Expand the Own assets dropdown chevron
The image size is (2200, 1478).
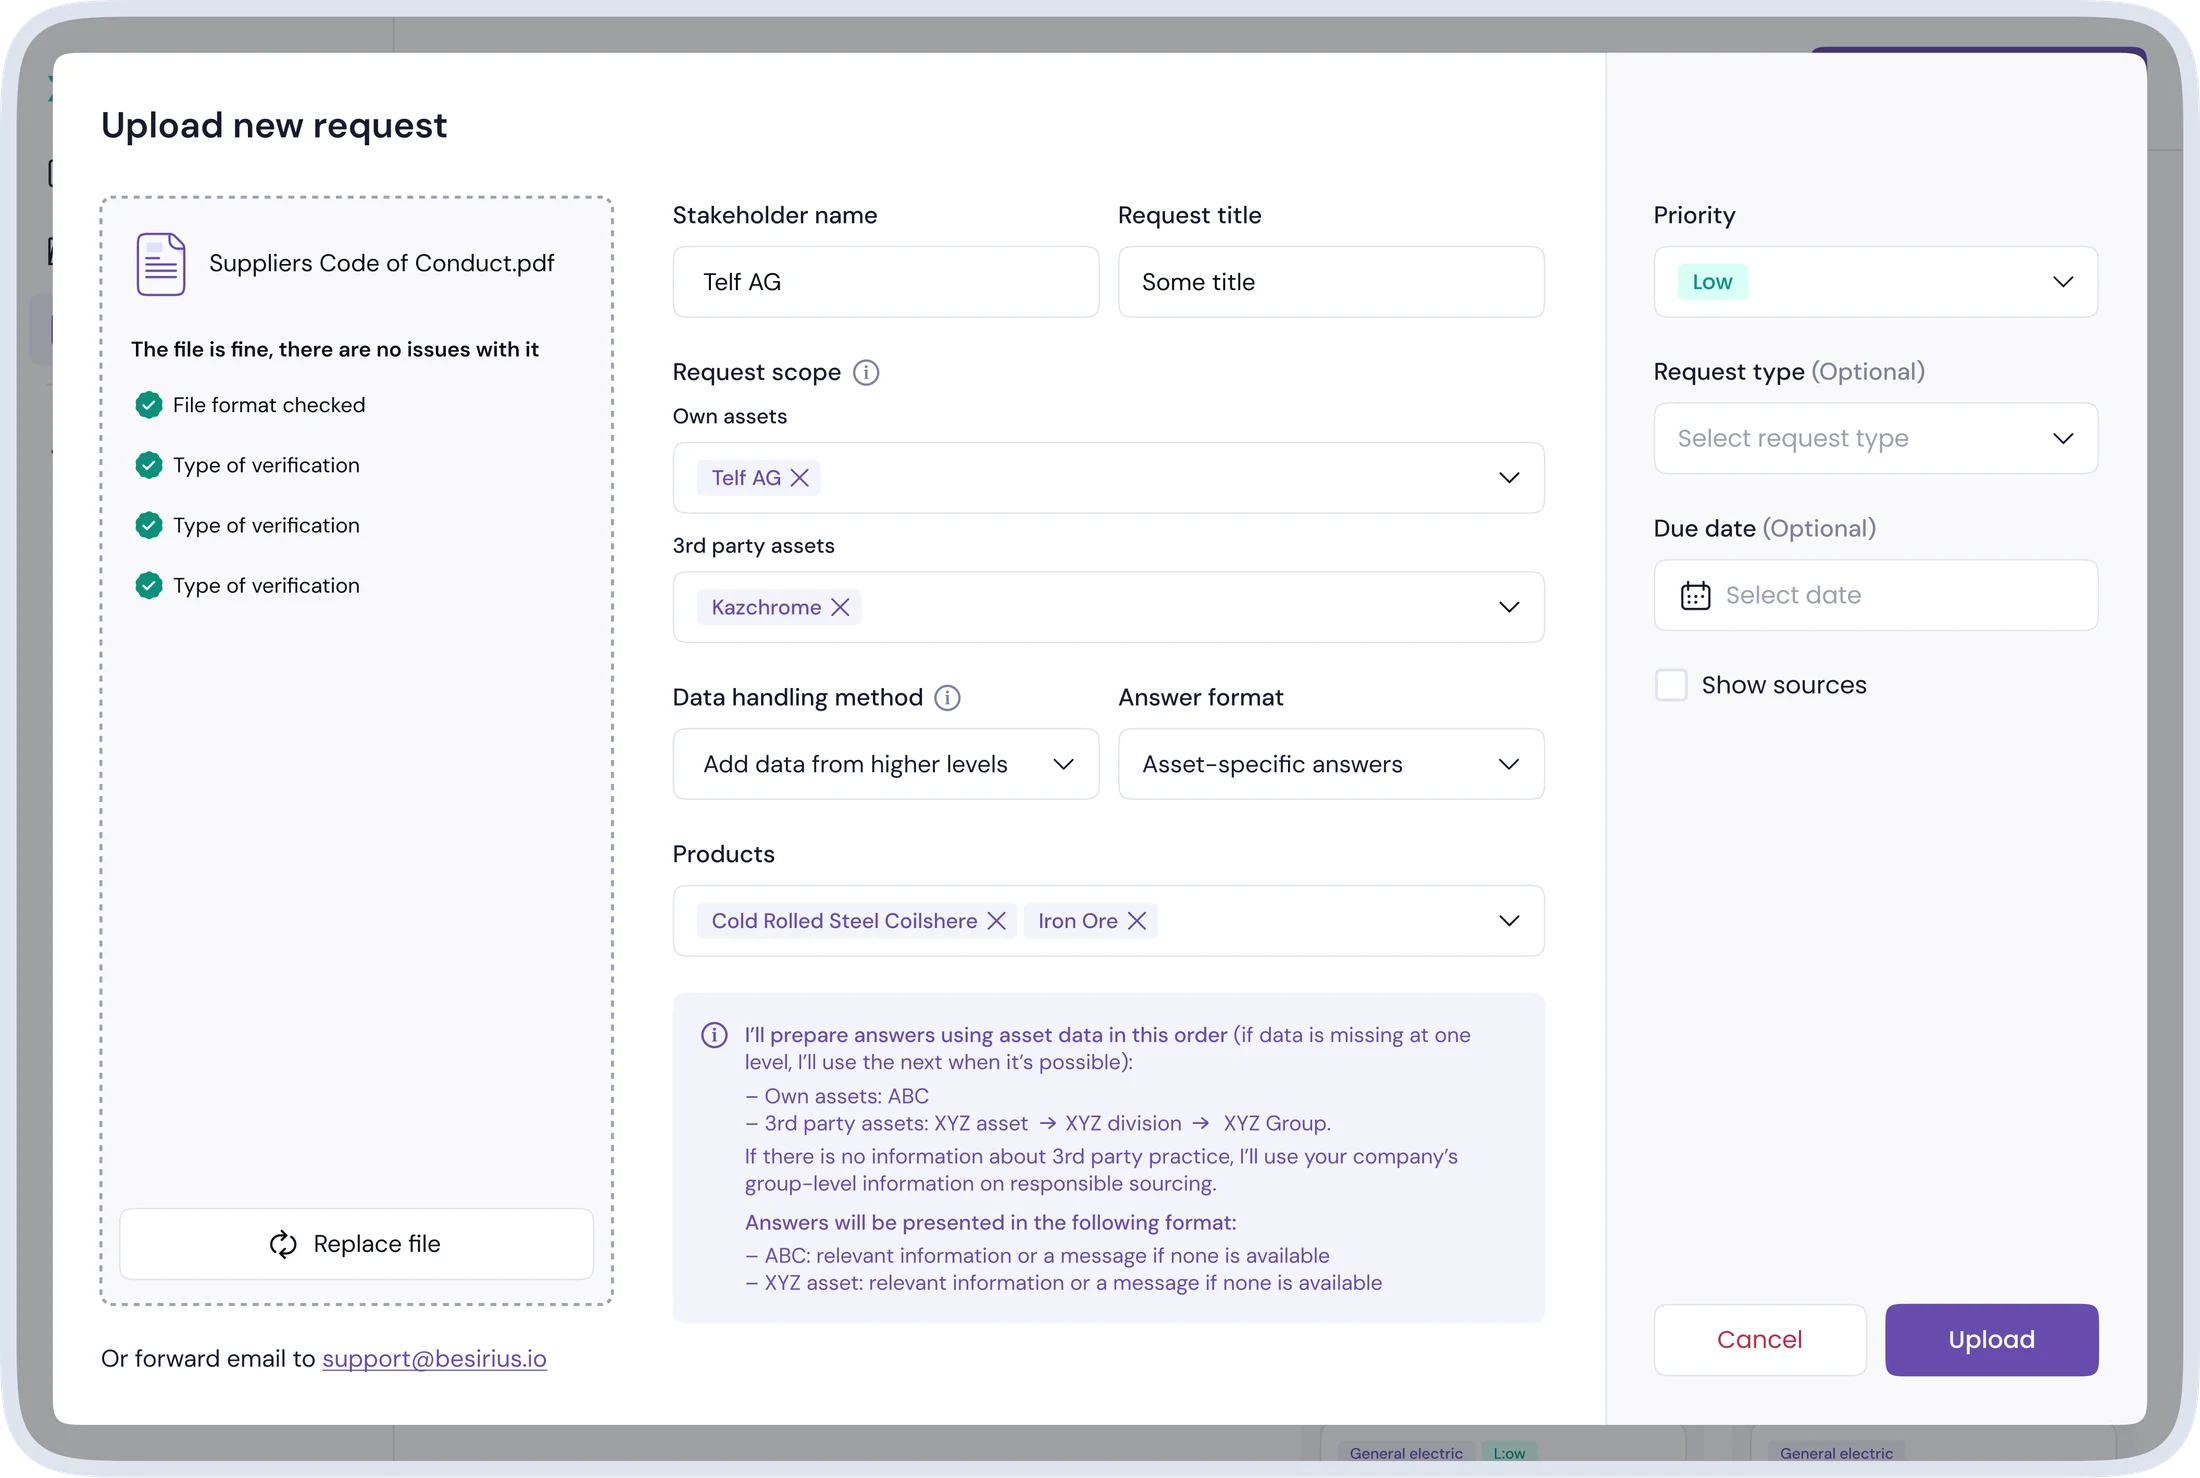click(x=1509, y=478)
